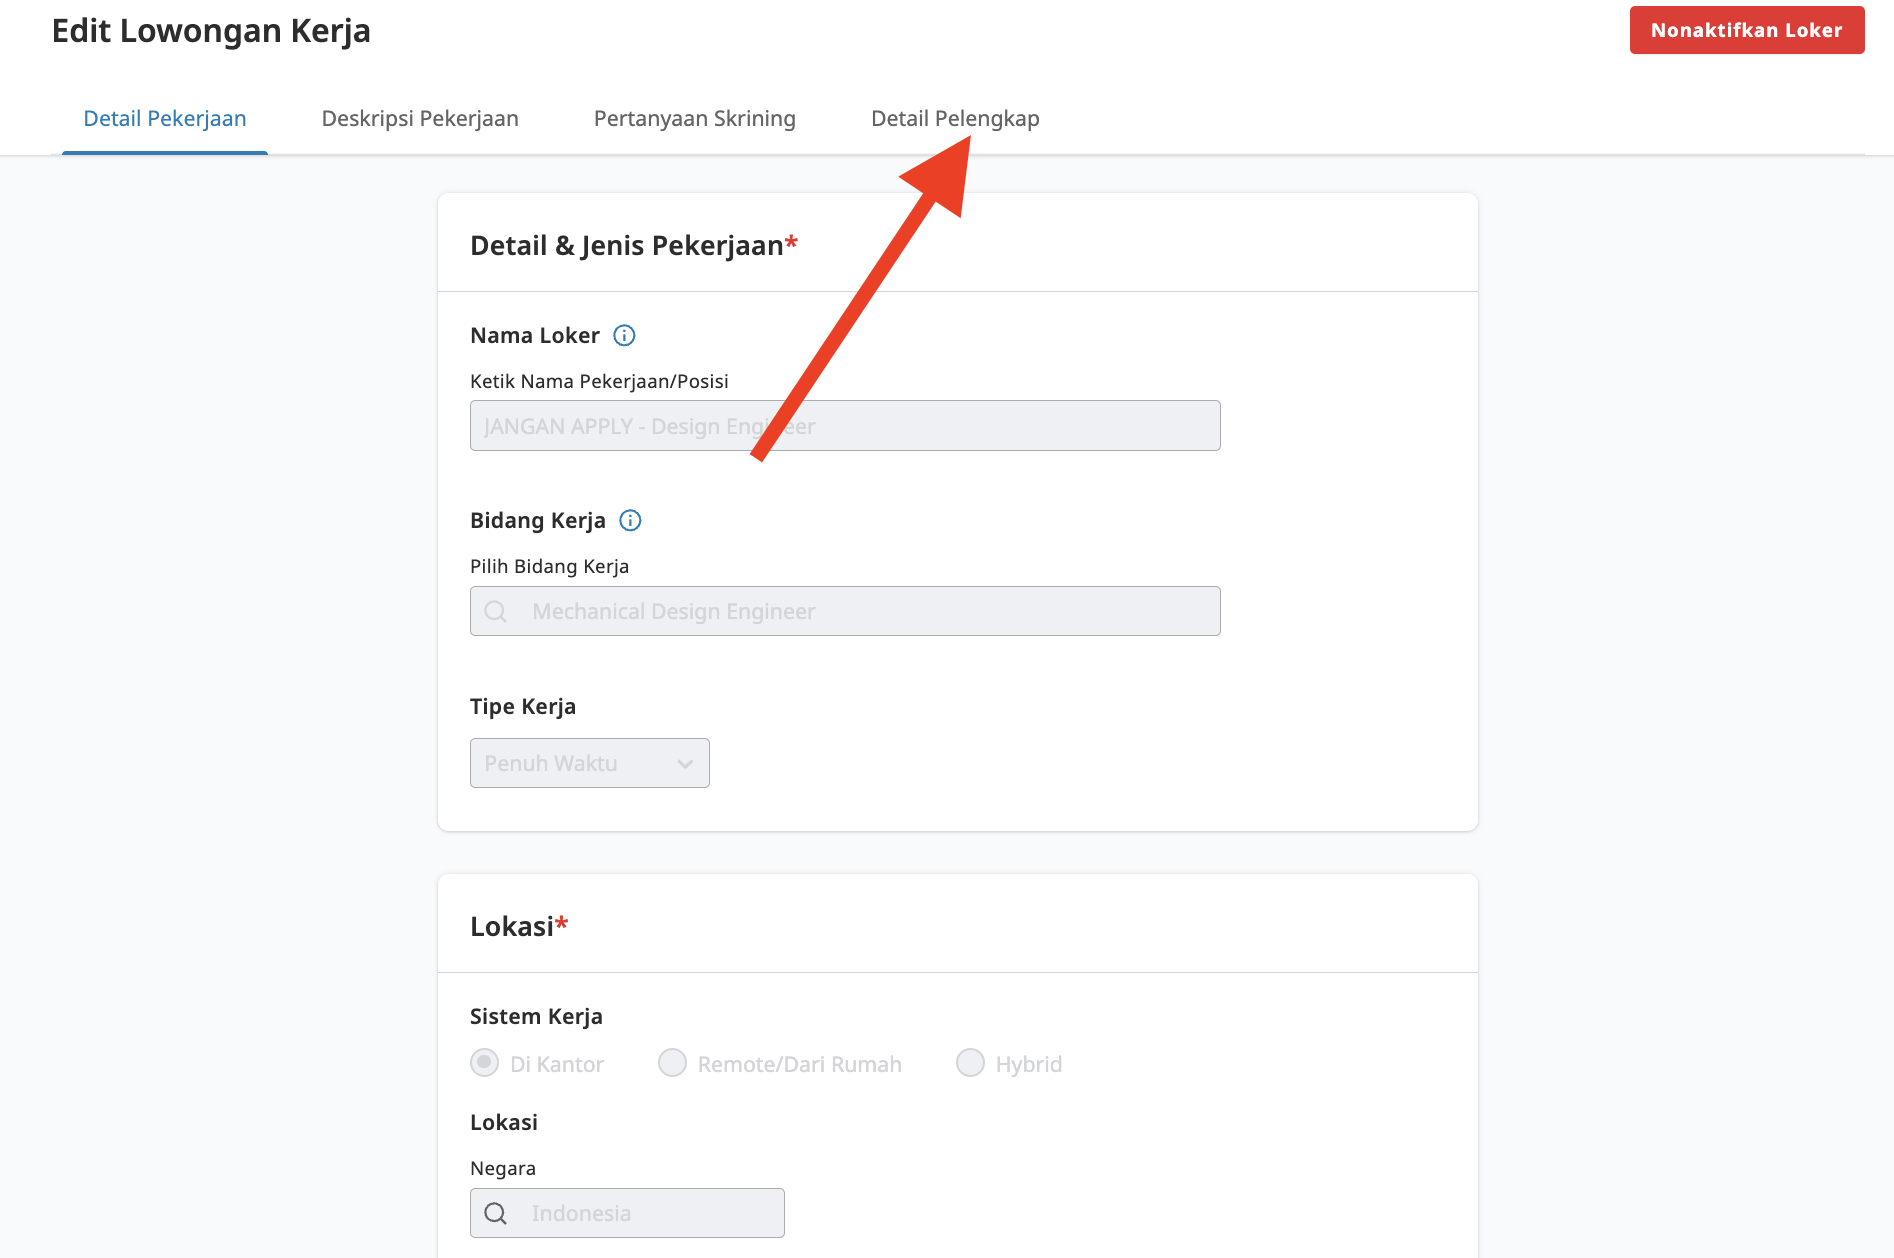Click the Edit Lowongan Kerja page title
This screenshot has height=1258, width=1894.
coord(211,31)
